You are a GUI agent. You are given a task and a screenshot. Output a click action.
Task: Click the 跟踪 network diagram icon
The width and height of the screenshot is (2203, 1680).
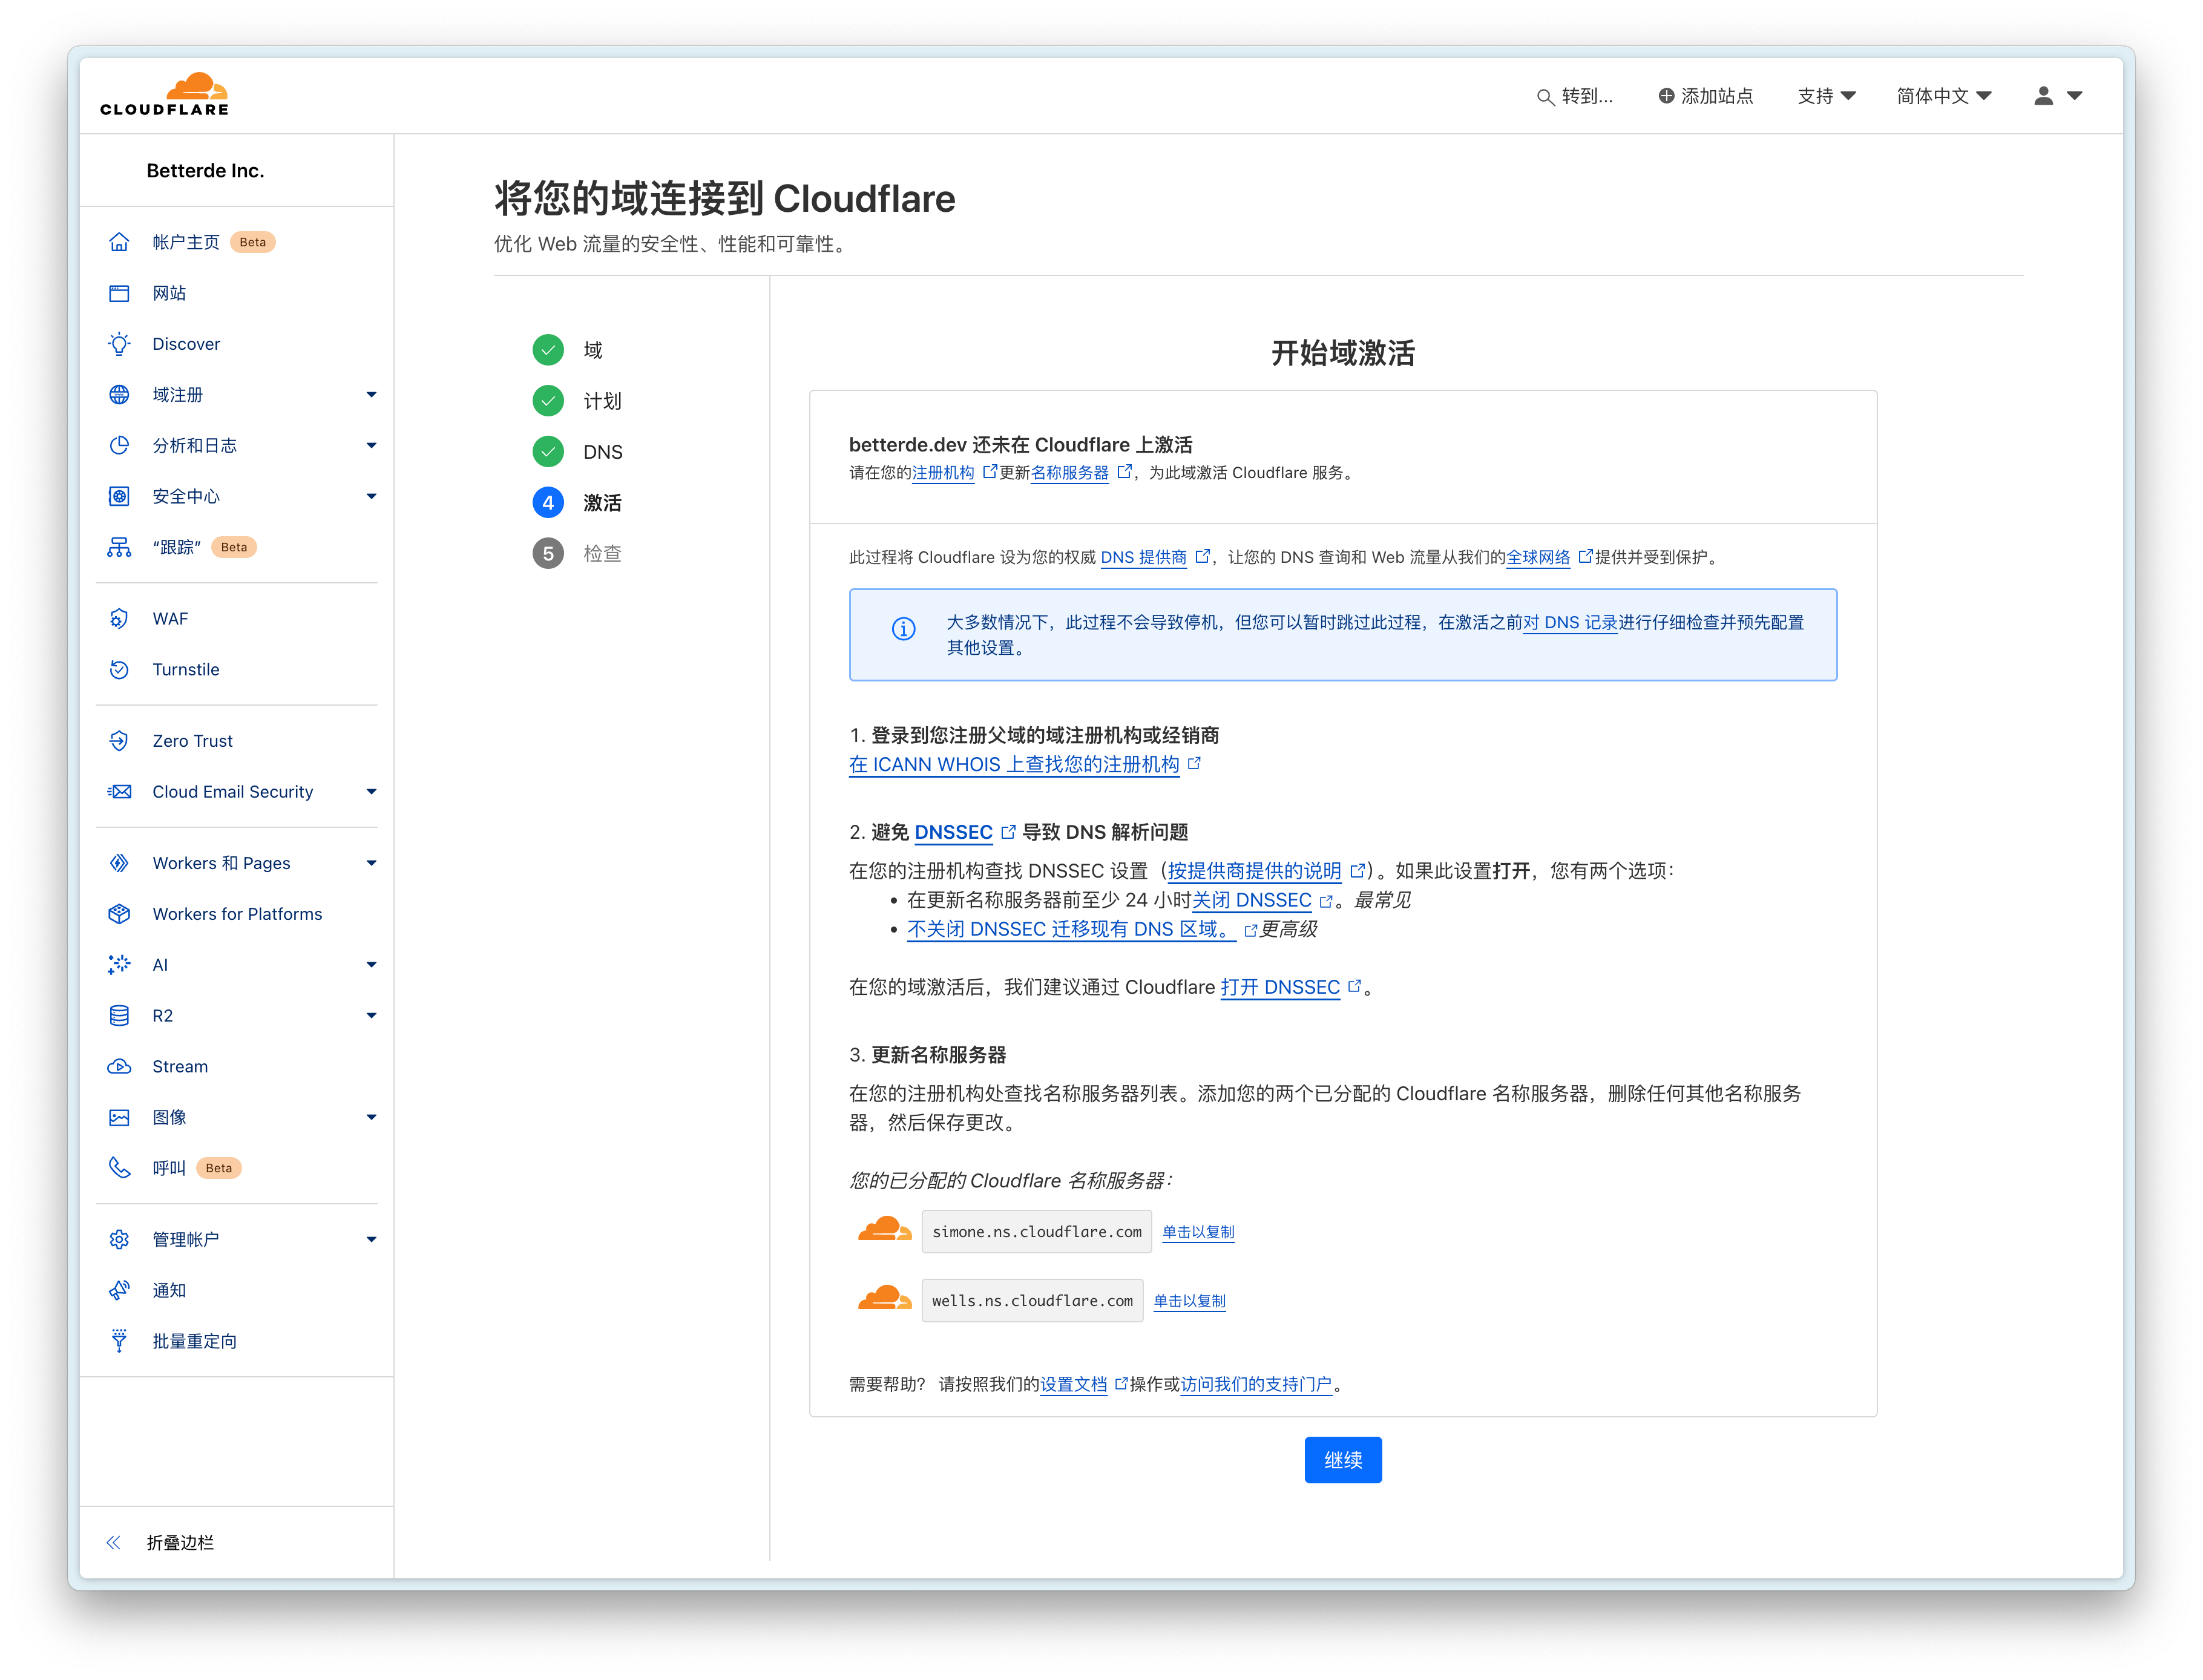pos(119,547)
